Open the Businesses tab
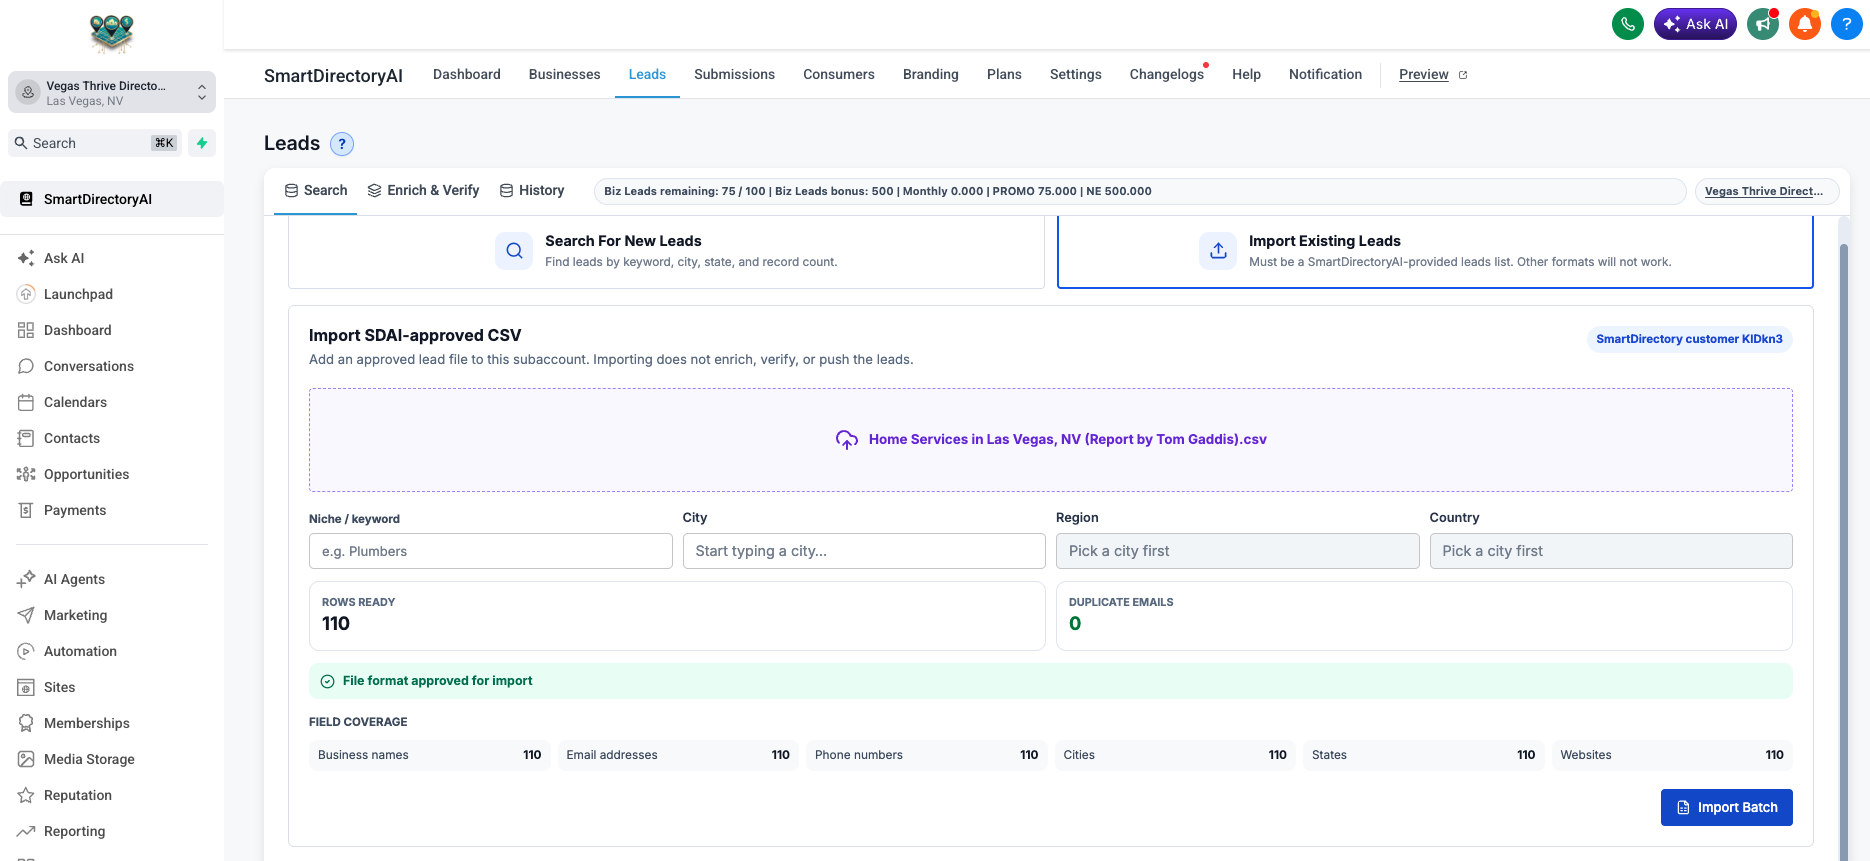Image resolution: width=1870 pixels, height=861 pixels. [565, 74]
